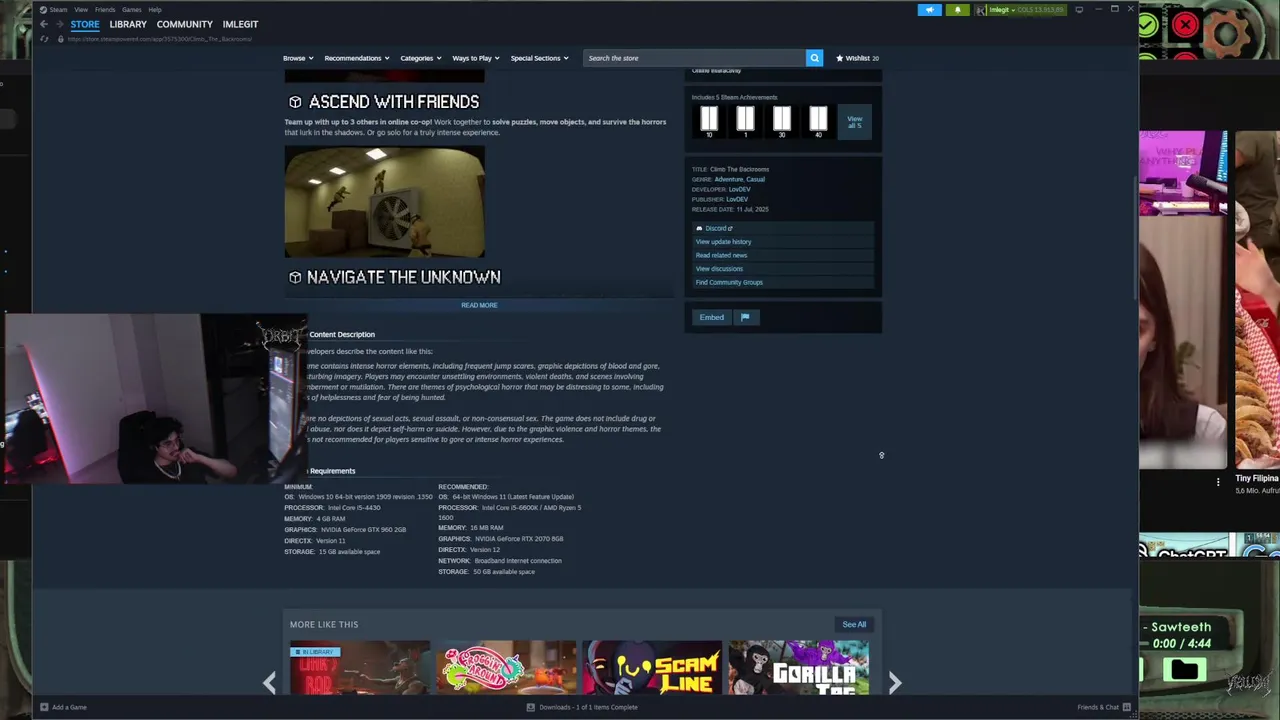Open the Friends & Chat icon
1280x720 pixels.
(x=1127, y=707)
